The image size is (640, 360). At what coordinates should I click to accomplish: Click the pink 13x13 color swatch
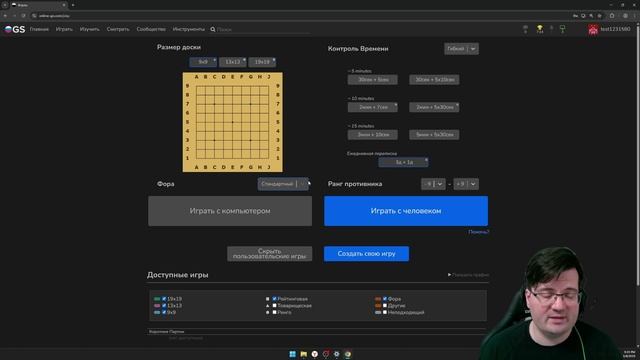coord(157,305)
